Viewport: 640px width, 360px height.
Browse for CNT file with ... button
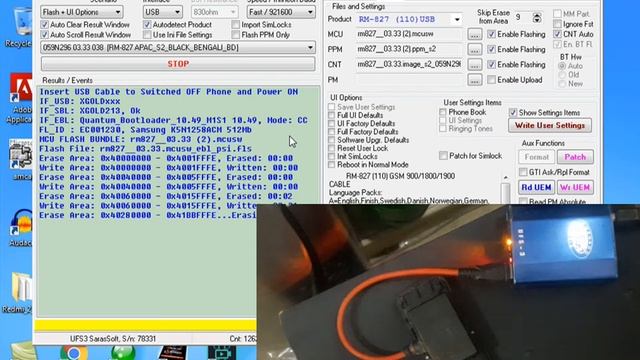(474, 64)
